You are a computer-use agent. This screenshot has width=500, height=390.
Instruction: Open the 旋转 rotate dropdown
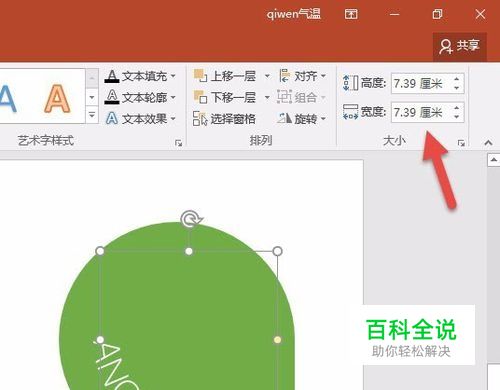pos(302,118)
